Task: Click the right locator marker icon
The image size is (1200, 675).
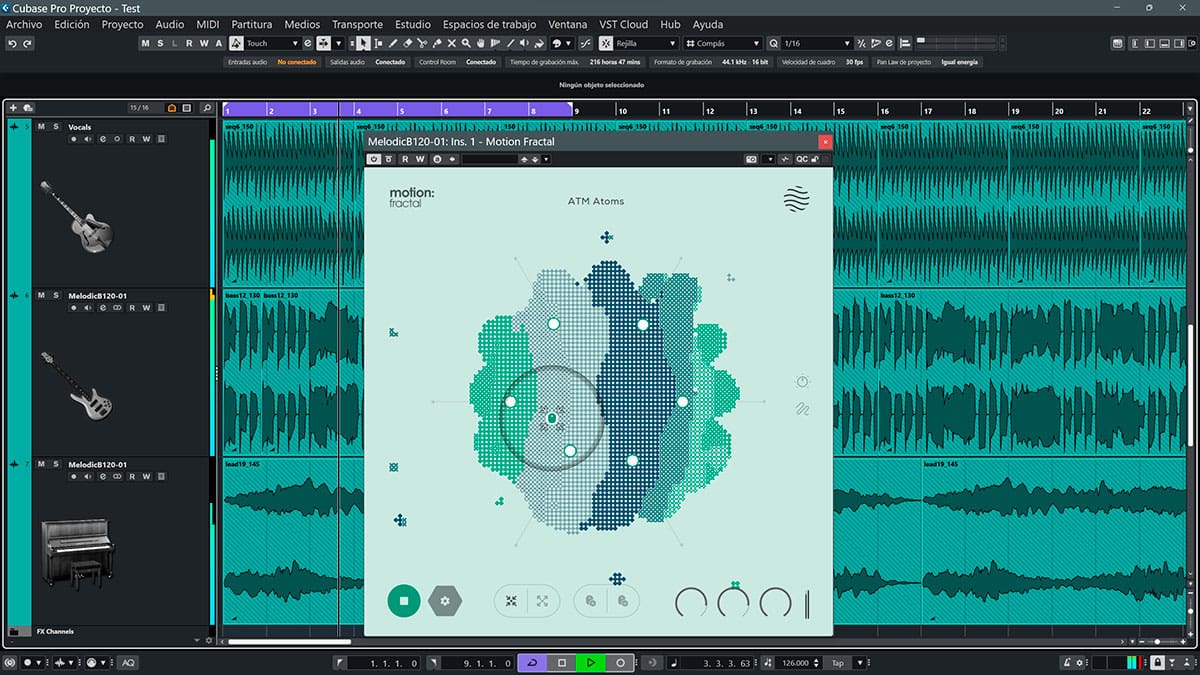Action: (434, 663)
